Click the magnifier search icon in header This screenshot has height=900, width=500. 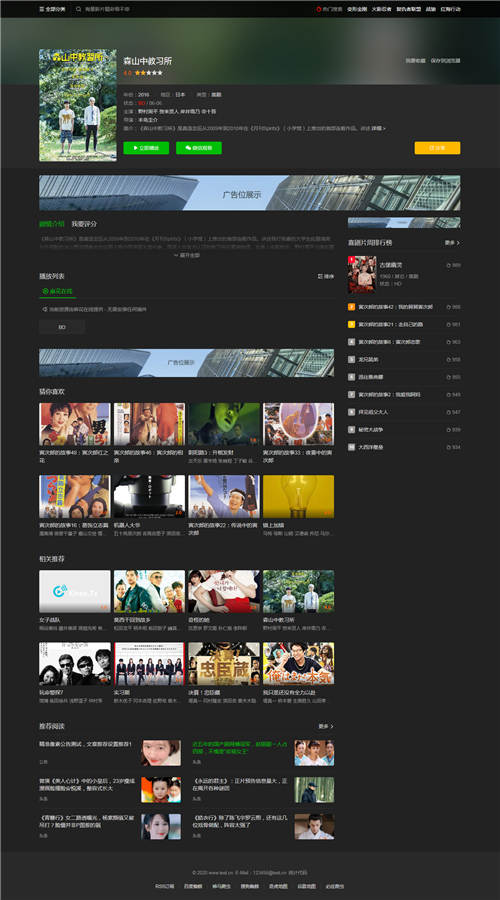79,9
